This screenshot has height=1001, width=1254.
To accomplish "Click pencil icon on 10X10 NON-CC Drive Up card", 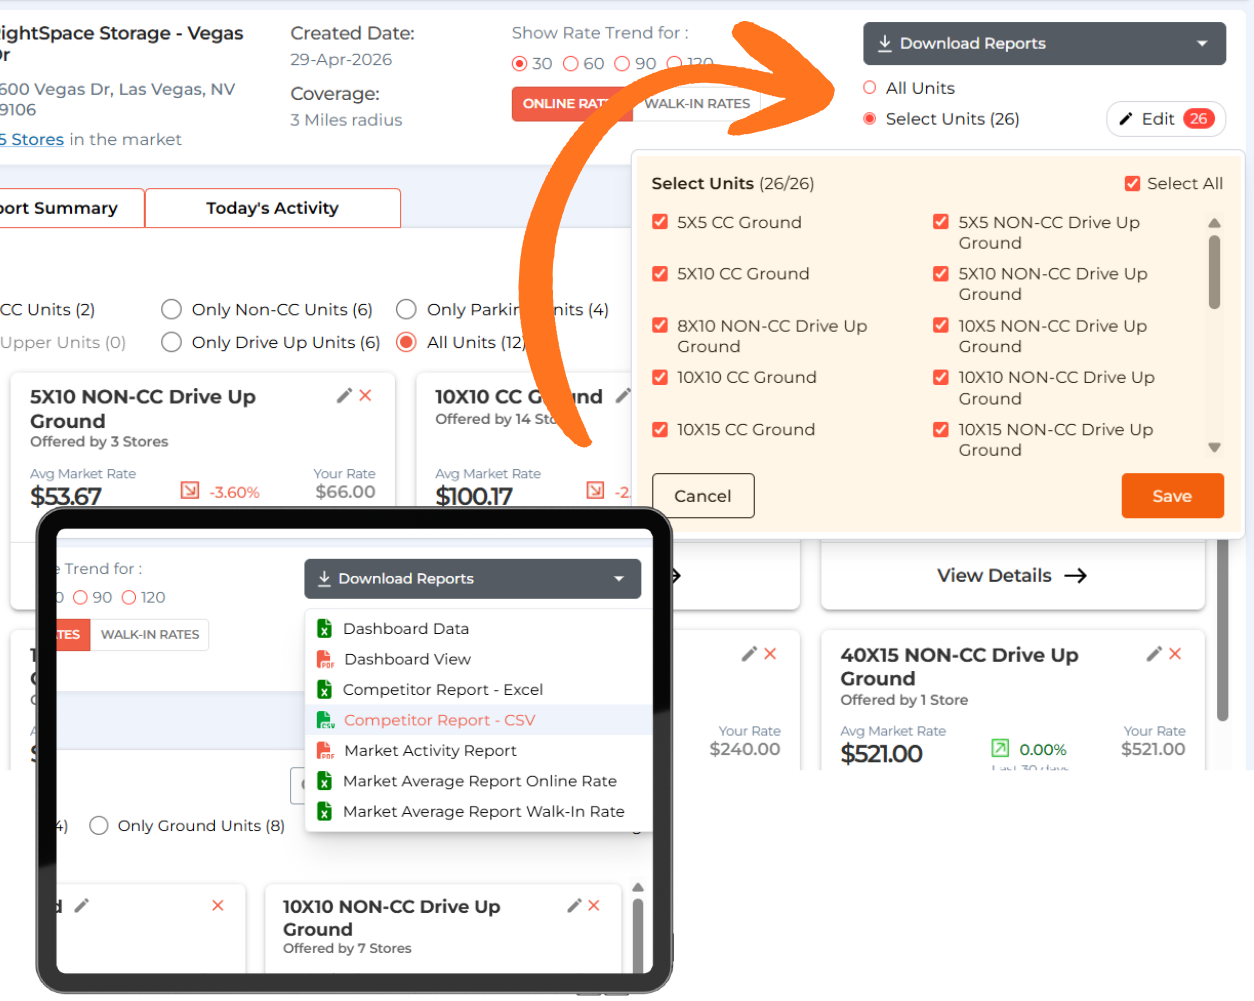I will 574,906.
